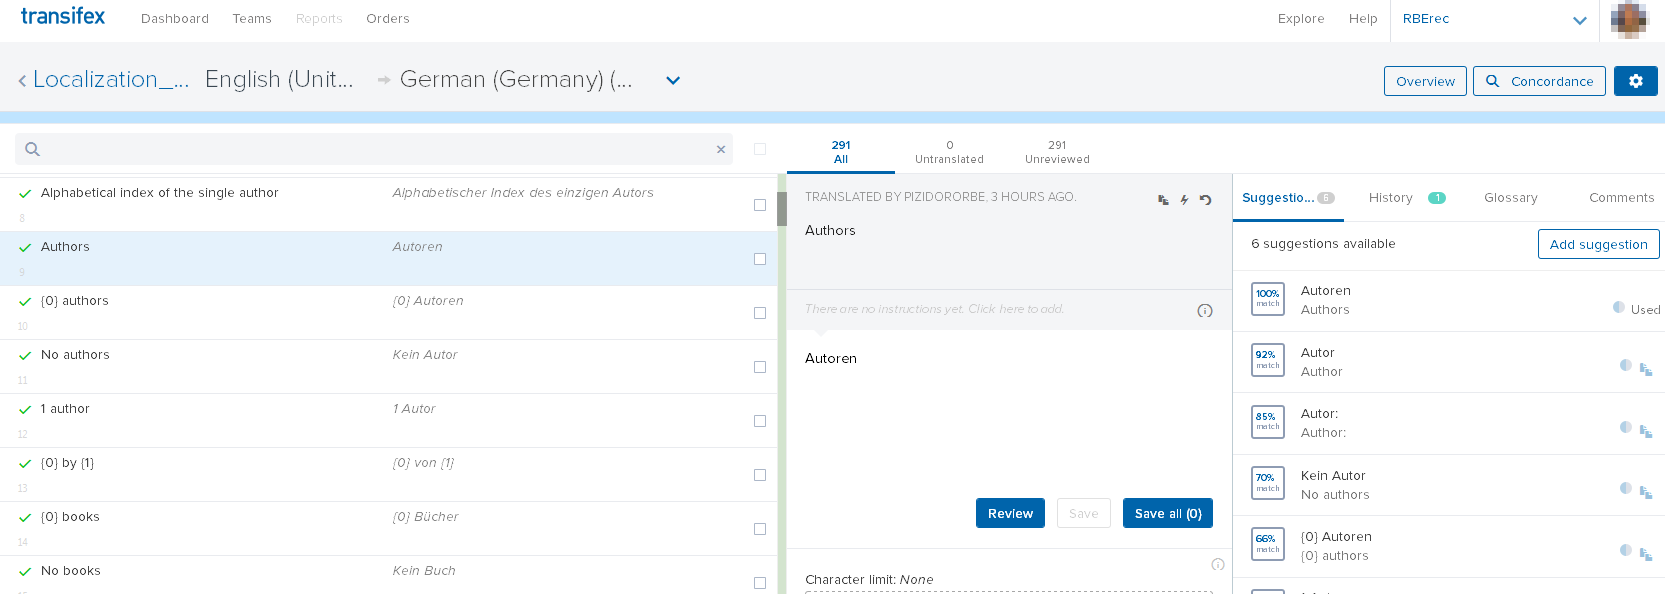Use the 92% match Autor suggestion icon

pos(1645,369)
